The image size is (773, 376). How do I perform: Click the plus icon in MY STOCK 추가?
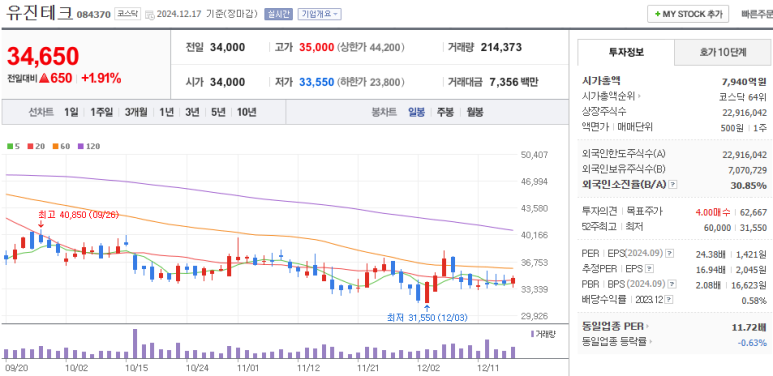[x=657, y=14]
